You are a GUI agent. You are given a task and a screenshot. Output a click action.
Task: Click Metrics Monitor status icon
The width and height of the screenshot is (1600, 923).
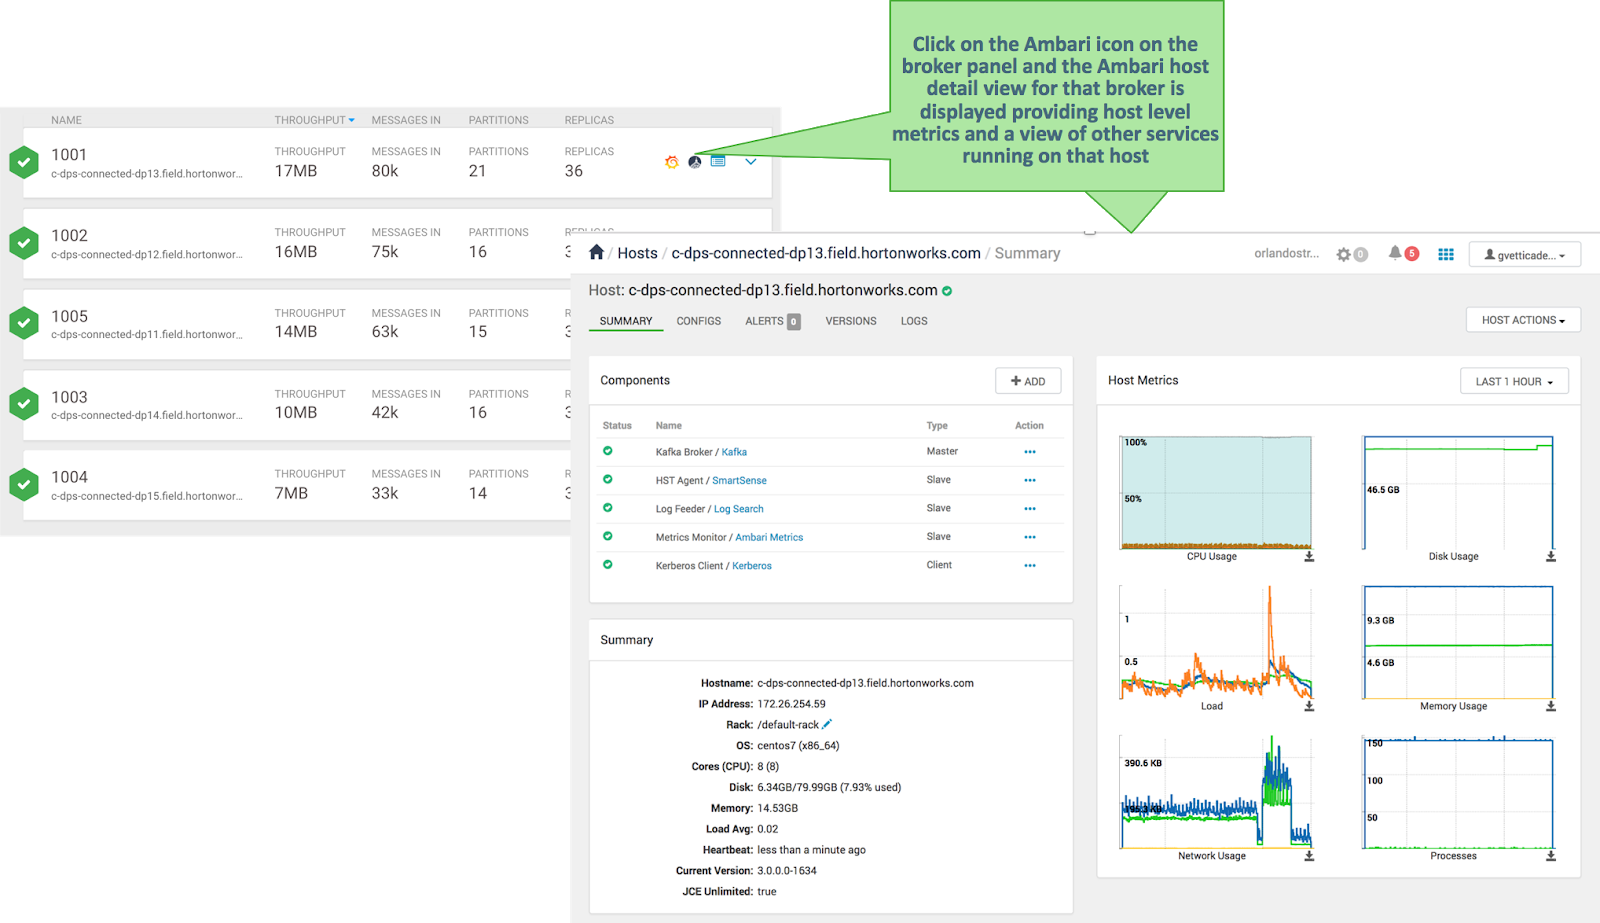pos(608,536)
